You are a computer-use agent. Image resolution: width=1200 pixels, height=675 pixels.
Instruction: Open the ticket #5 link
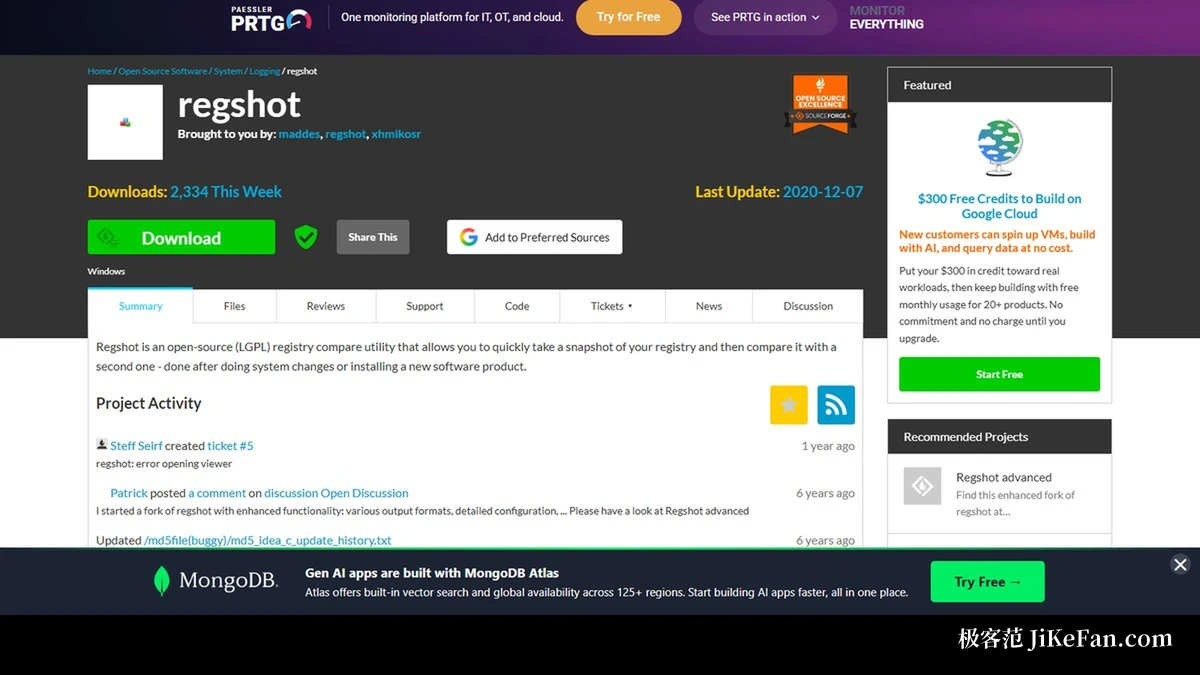coord(231,446)
